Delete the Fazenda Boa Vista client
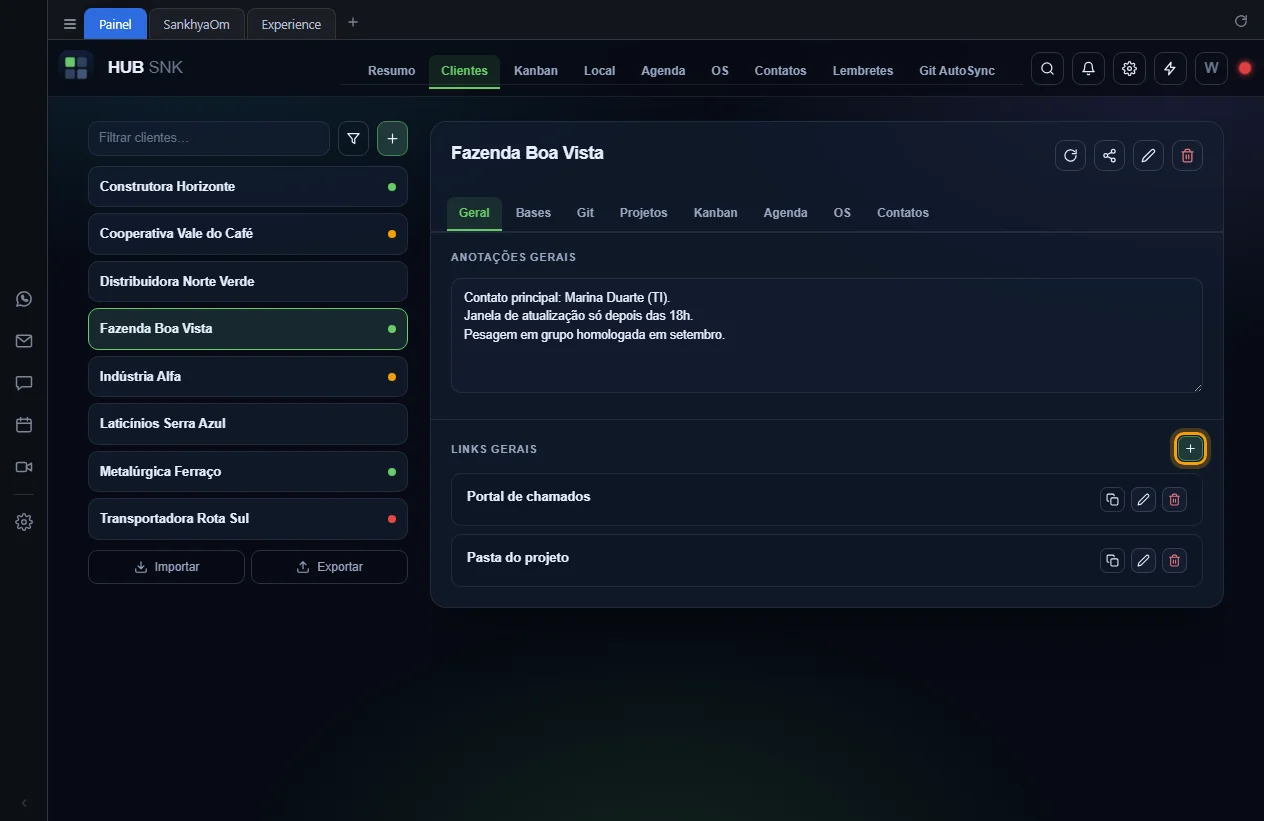Screen dimensions: 1264x821 click(1187, 155)
